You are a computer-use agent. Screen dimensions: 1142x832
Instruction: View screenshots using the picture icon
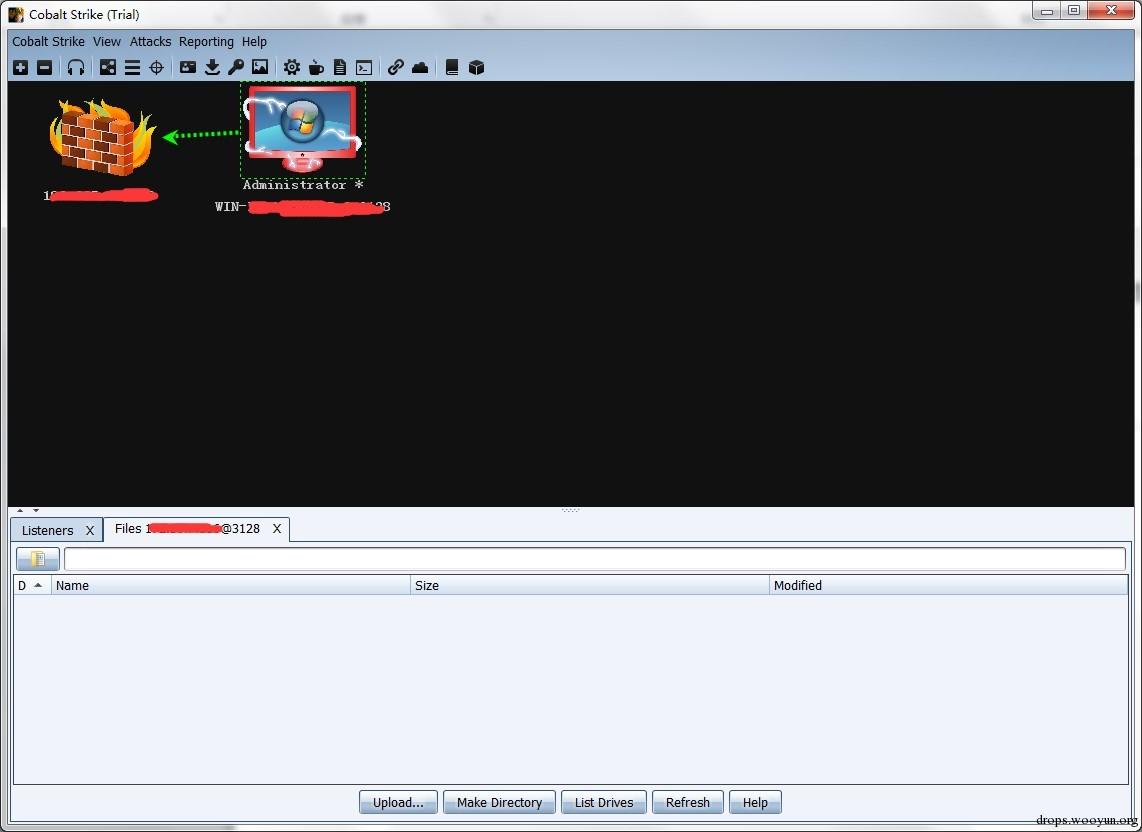coord(260,68)
